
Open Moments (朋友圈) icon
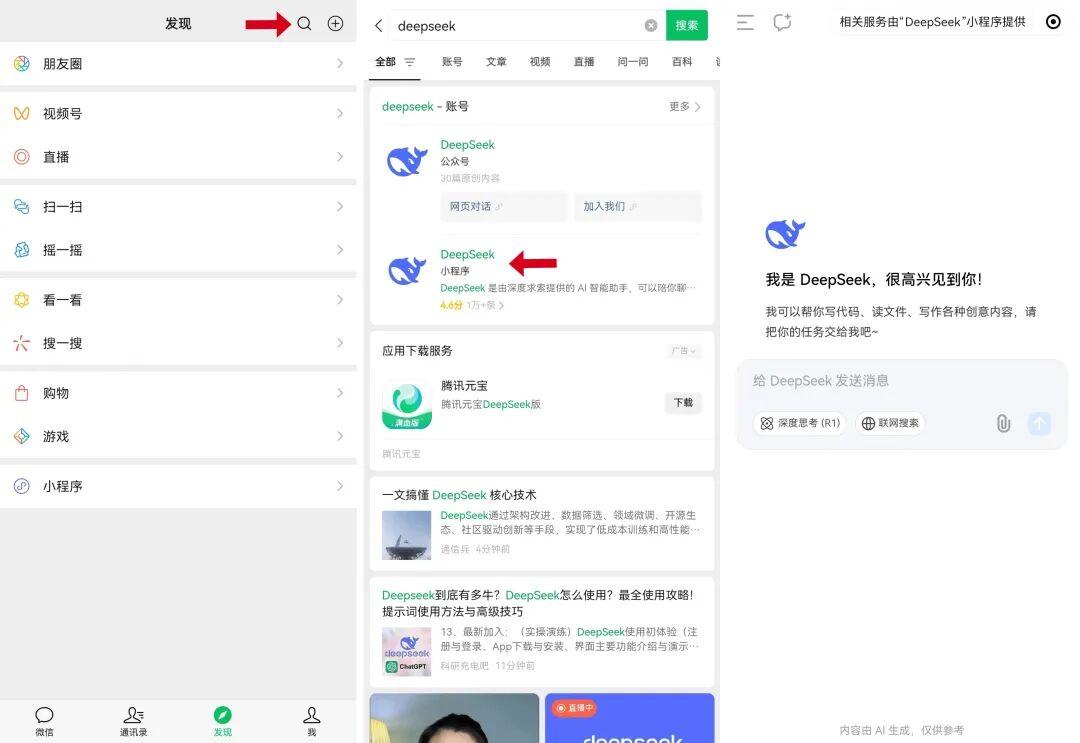pyautogui.click(x=22, y=64)
